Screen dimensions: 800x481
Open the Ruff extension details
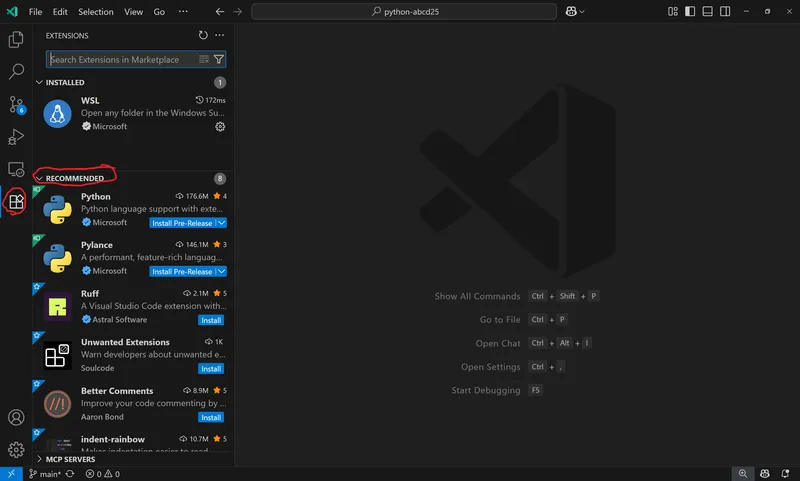134,307
